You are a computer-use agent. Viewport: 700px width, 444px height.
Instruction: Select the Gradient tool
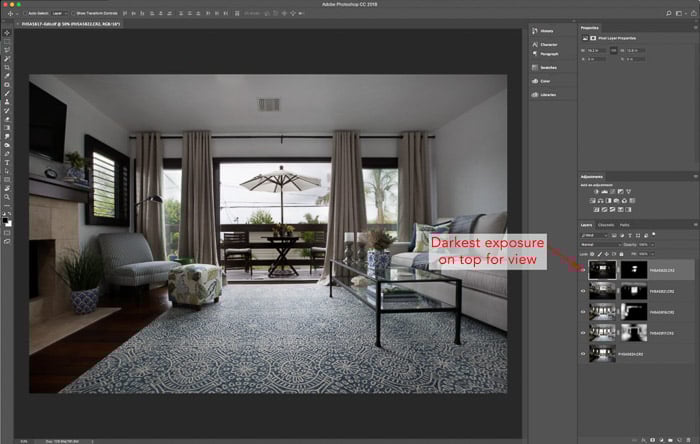tap(7, 128)
